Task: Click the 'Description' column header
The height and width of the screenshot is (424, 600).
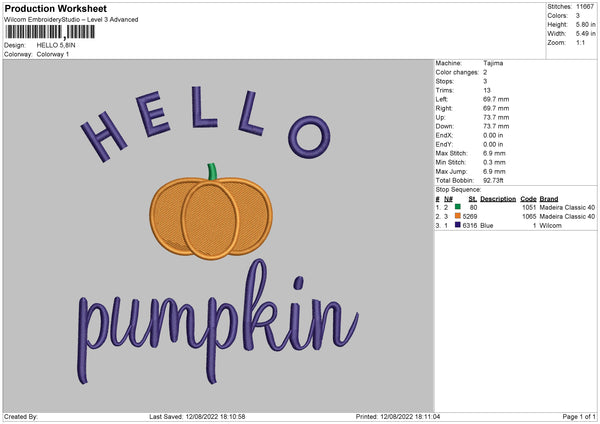Action: pyautogui.click(x=497, y=199)
